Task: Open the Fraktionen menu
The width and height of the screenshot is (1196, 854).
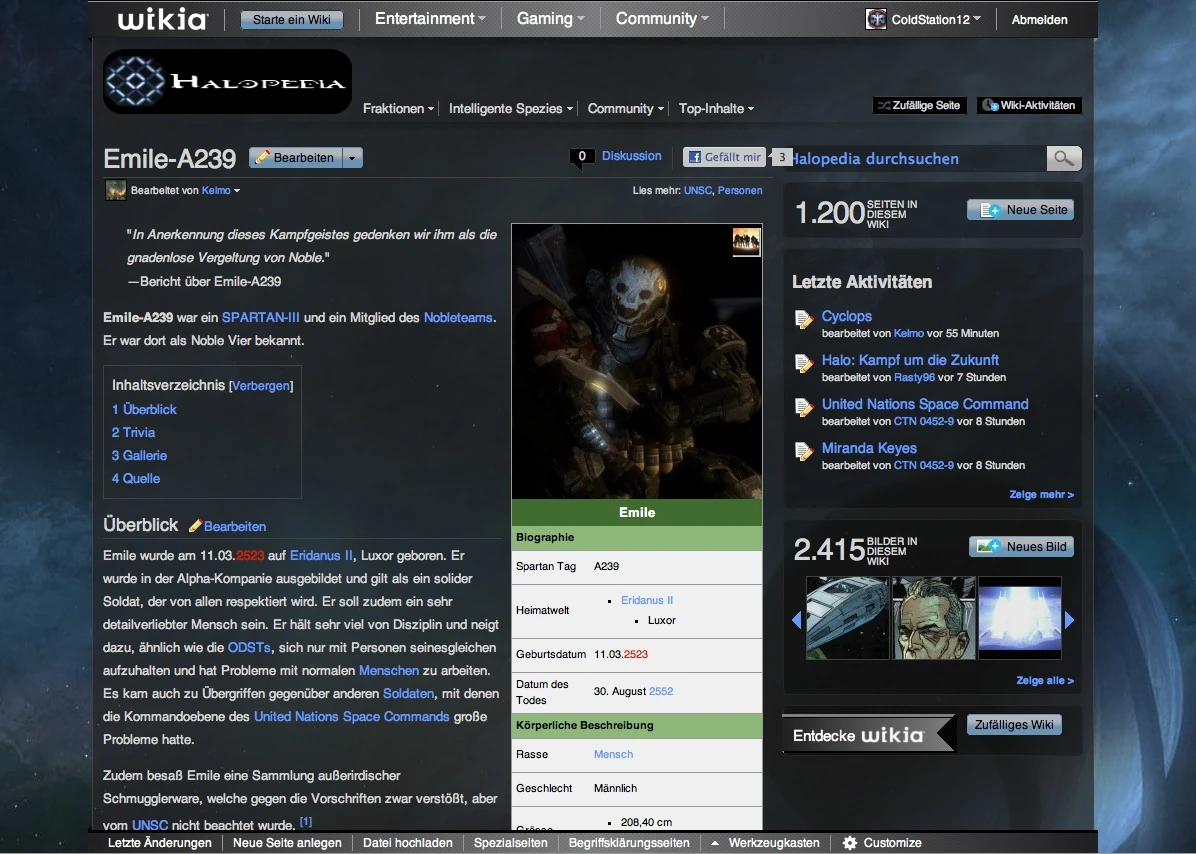Action: tap(398, 108)
